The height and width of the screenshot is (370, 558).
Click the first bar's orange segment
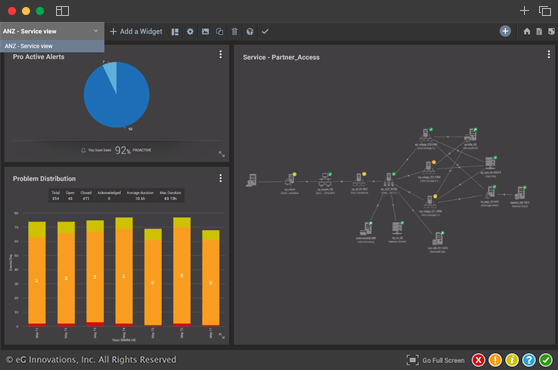point(37,280)
